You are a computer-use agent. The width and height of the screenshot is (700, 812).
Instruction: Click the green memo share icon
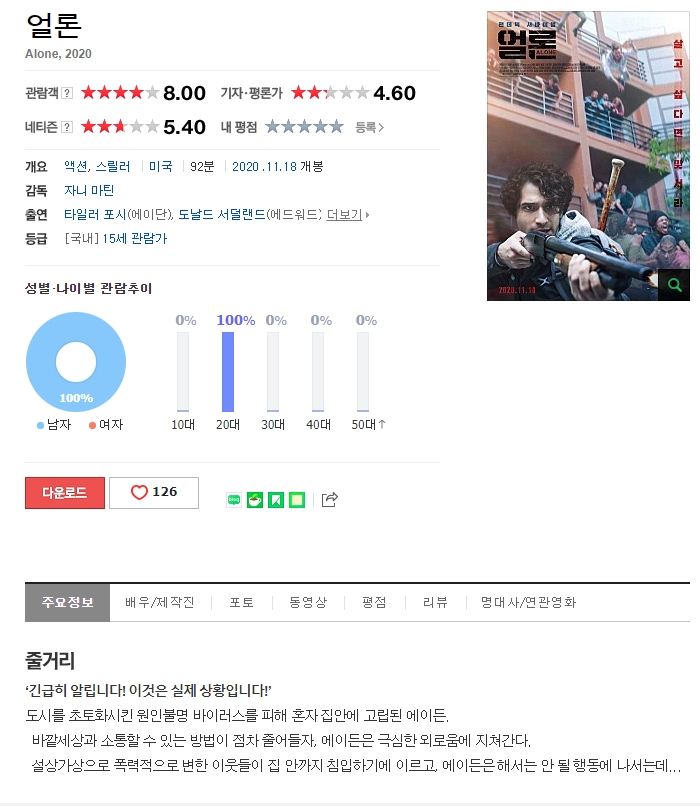pos(297,500)
